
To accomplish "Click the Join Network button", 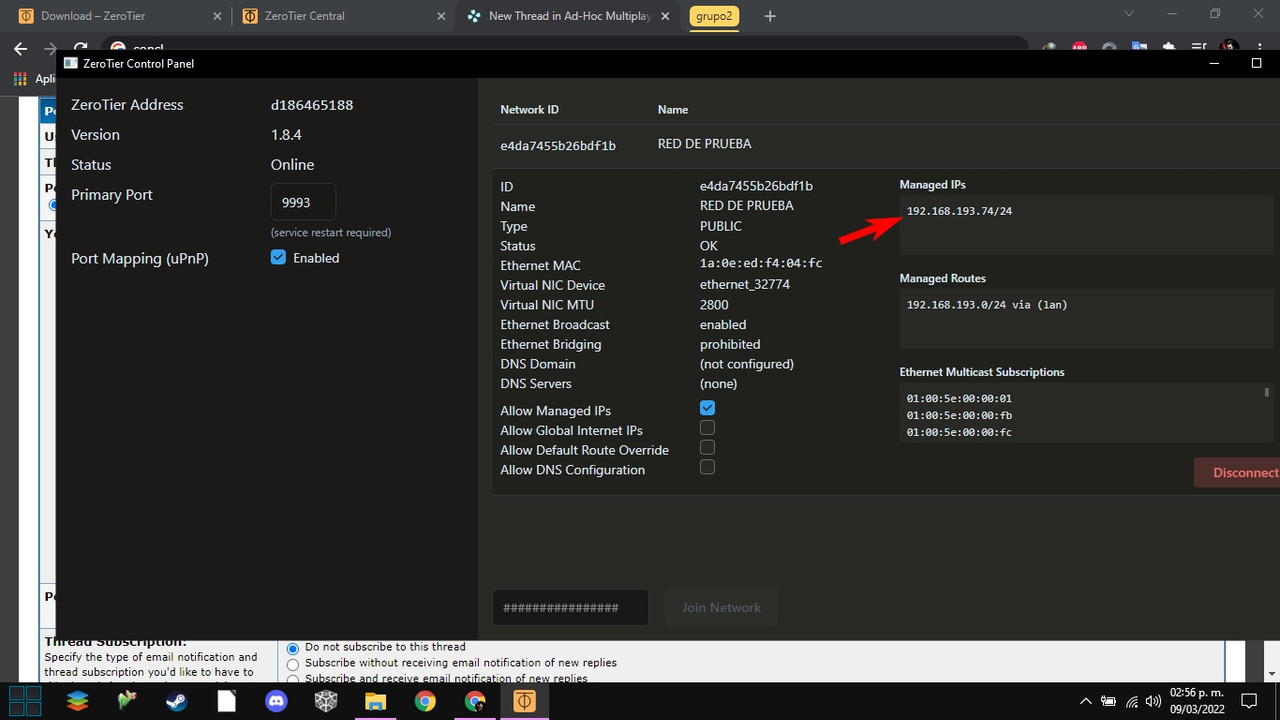I will 721,607.
